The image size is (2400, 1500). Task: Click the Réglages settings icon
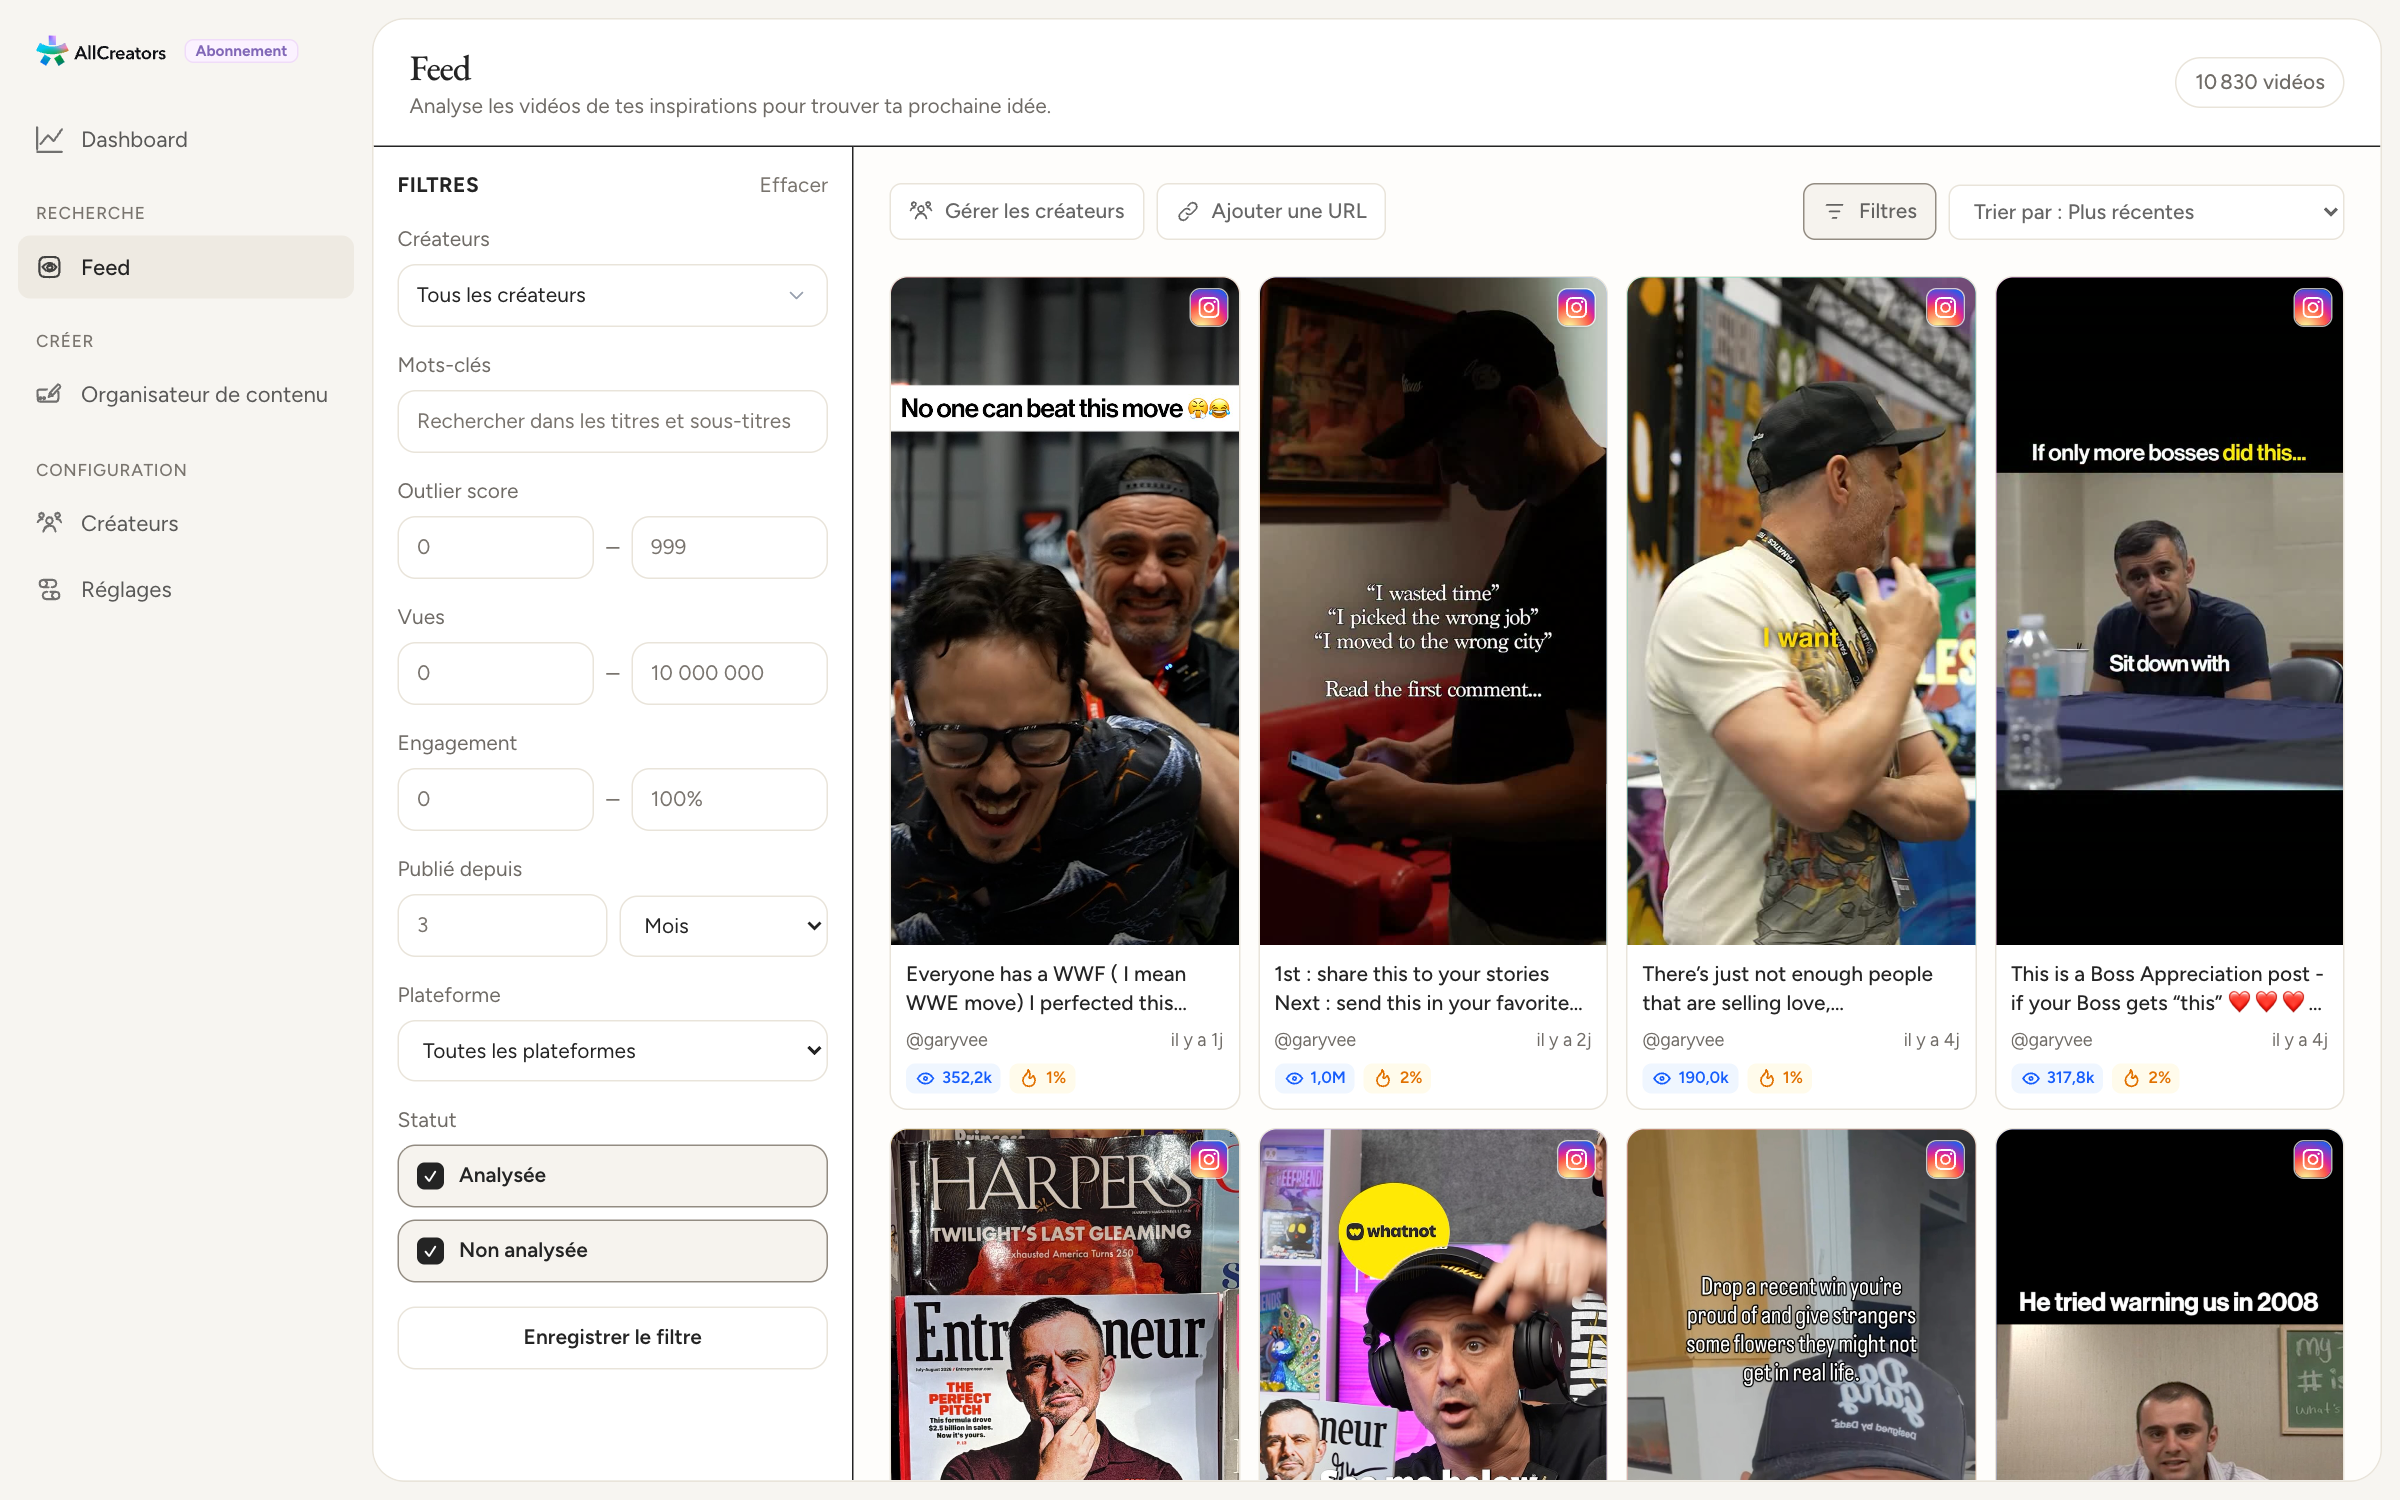pyautogui.click(x=50, y=589)
